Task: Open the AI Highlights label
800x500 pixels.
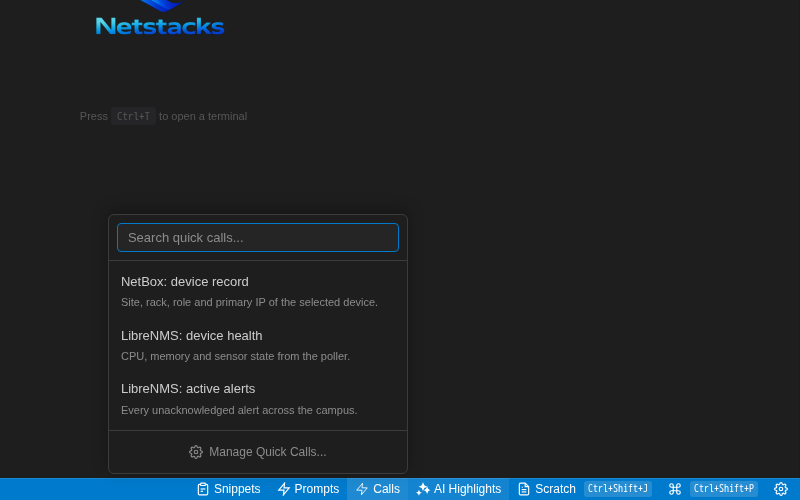Action: pyautogui.click(x=467, y=489)
